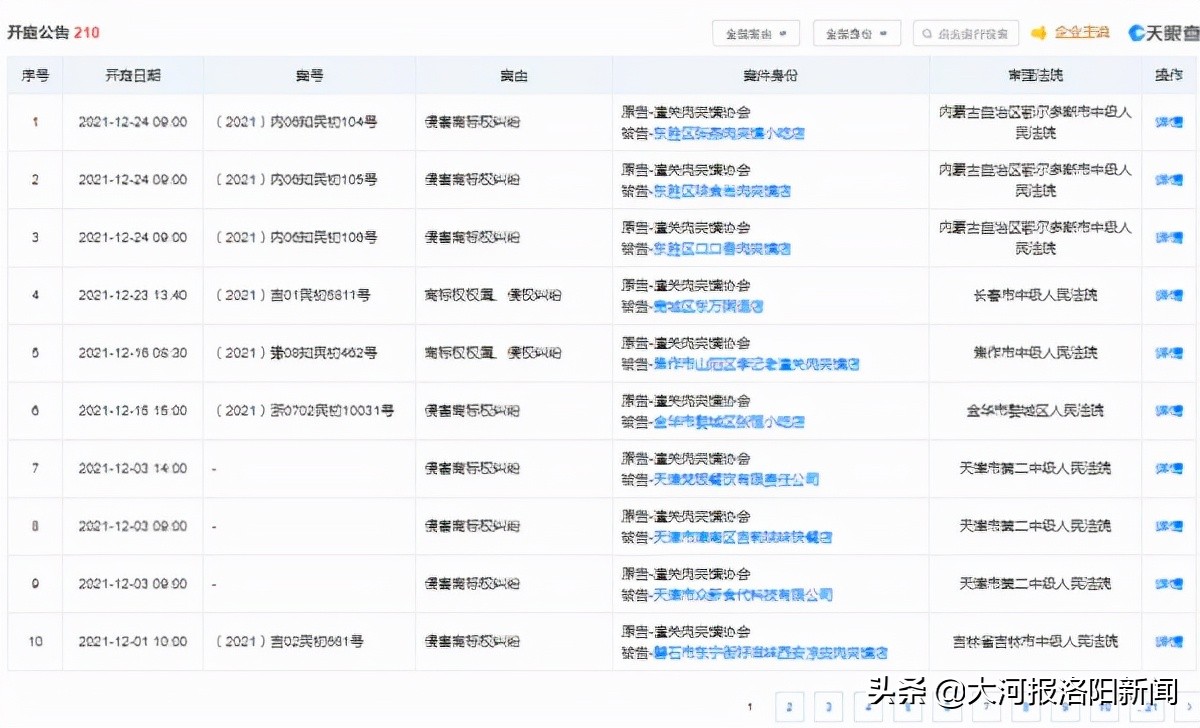The width and height of the screenshot is (1200, 728).
Task: Click the 开庭日期 column header
Action: pyautogui.click(x=132, y=76)
